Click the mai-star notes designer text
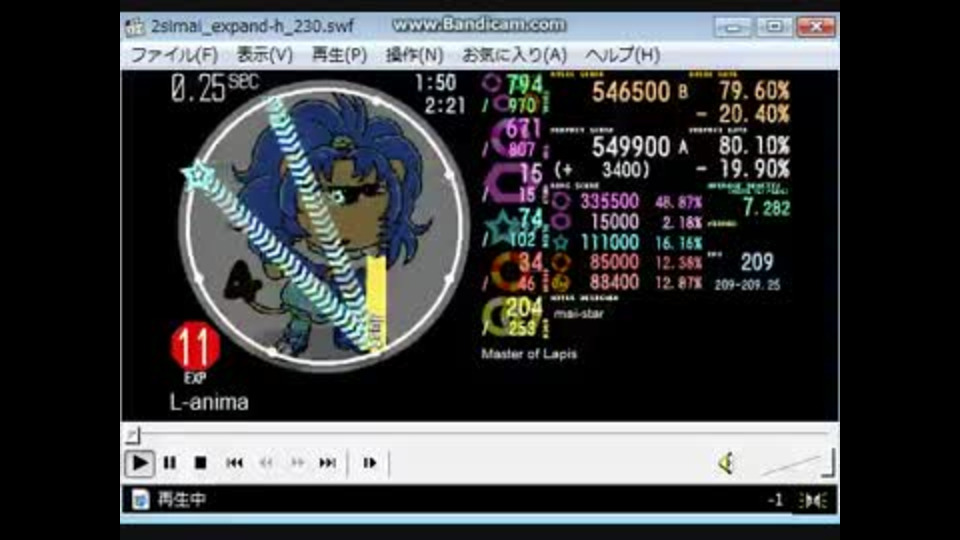Image resolution: width=960 pixels, height=540 pixels. [x=579, y=313]
